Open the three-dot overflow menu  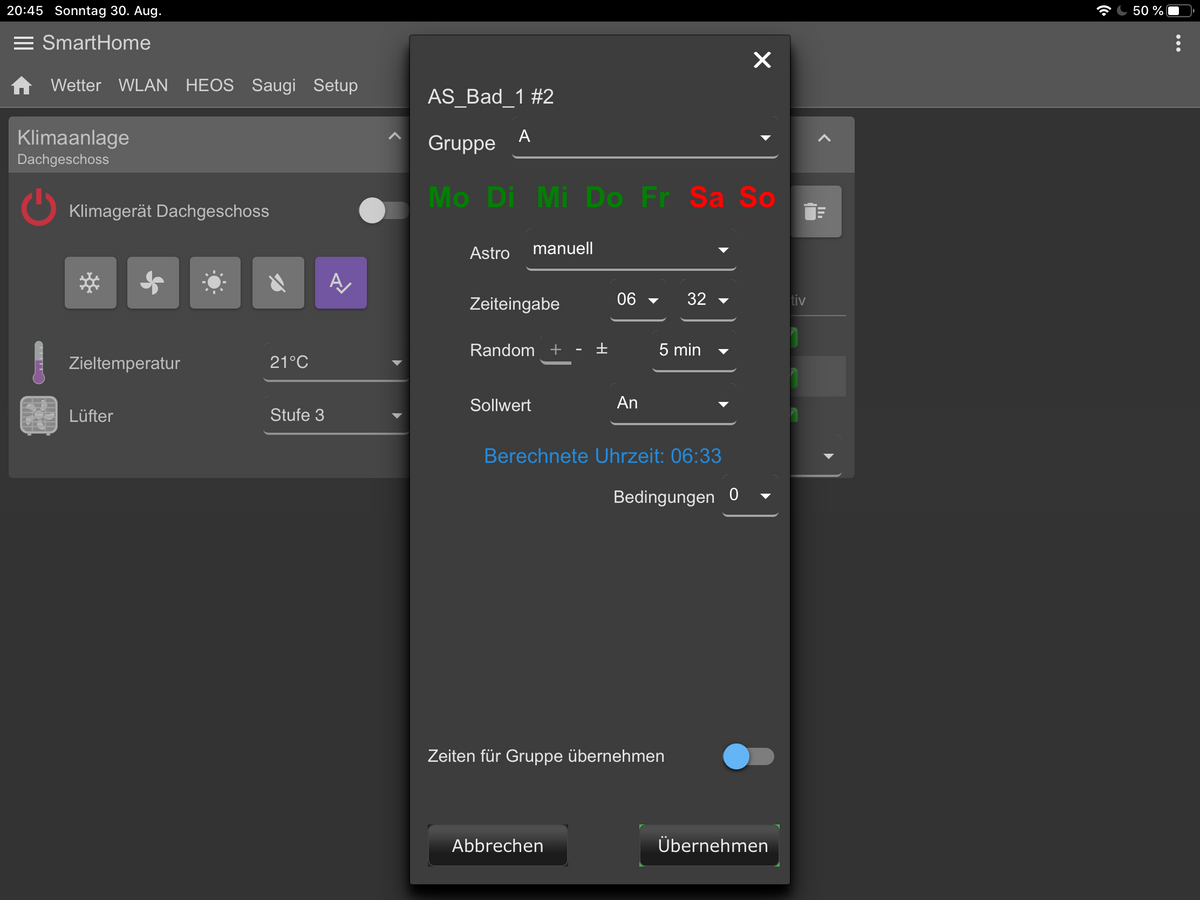pos(1178,44)
